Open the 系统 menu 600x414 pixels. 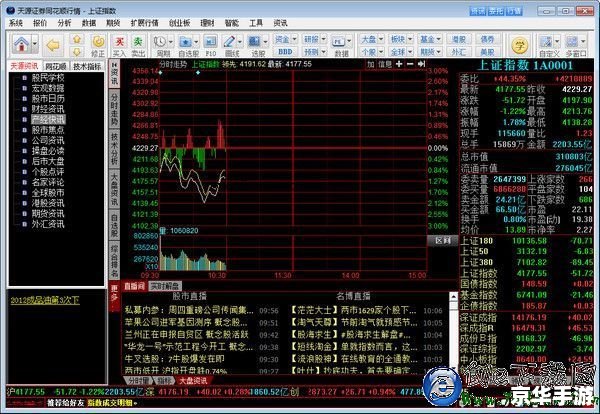point(16,23)
